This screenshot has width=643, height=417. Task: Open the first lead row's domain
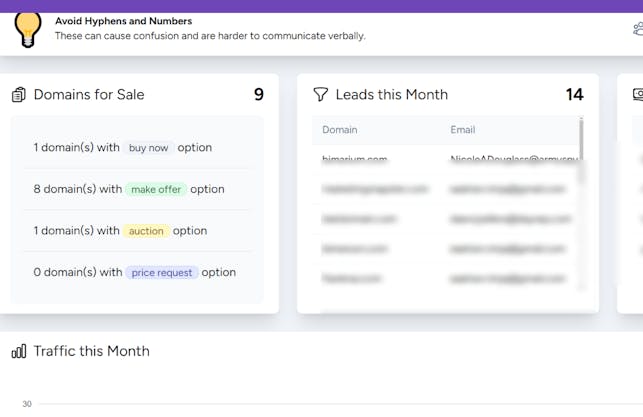pyautogui.click(x=354, y=159)
